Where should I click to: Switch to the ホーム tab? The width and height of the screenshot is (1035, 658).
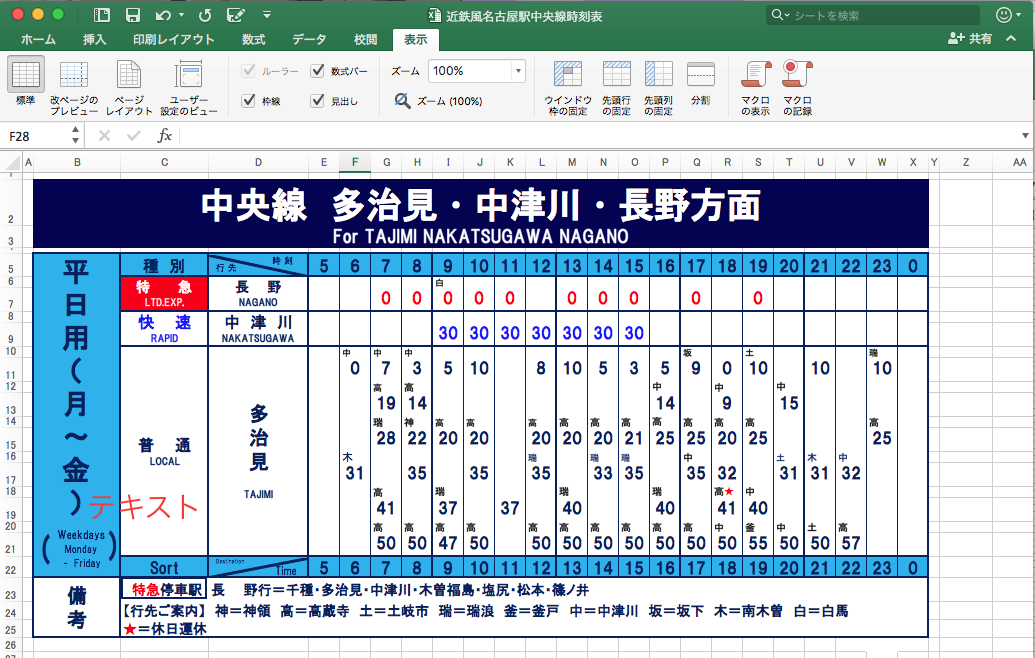coord(38,40)
